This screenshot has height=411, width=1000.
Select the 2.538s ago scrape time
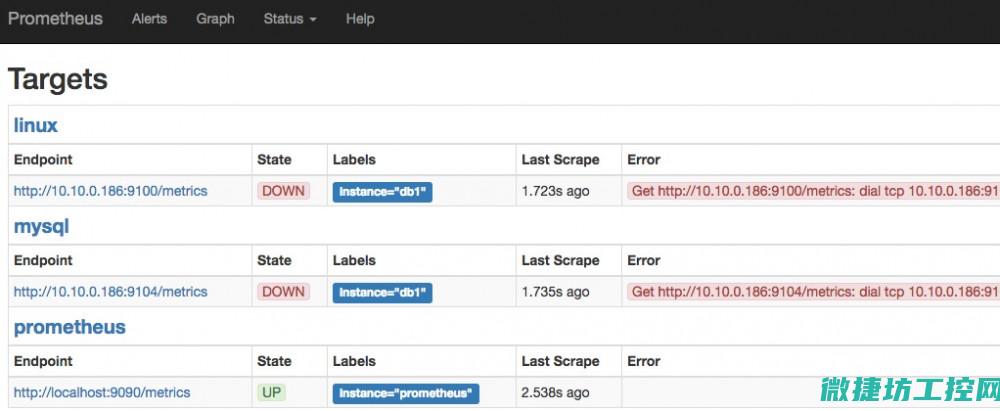click(555, 392)
